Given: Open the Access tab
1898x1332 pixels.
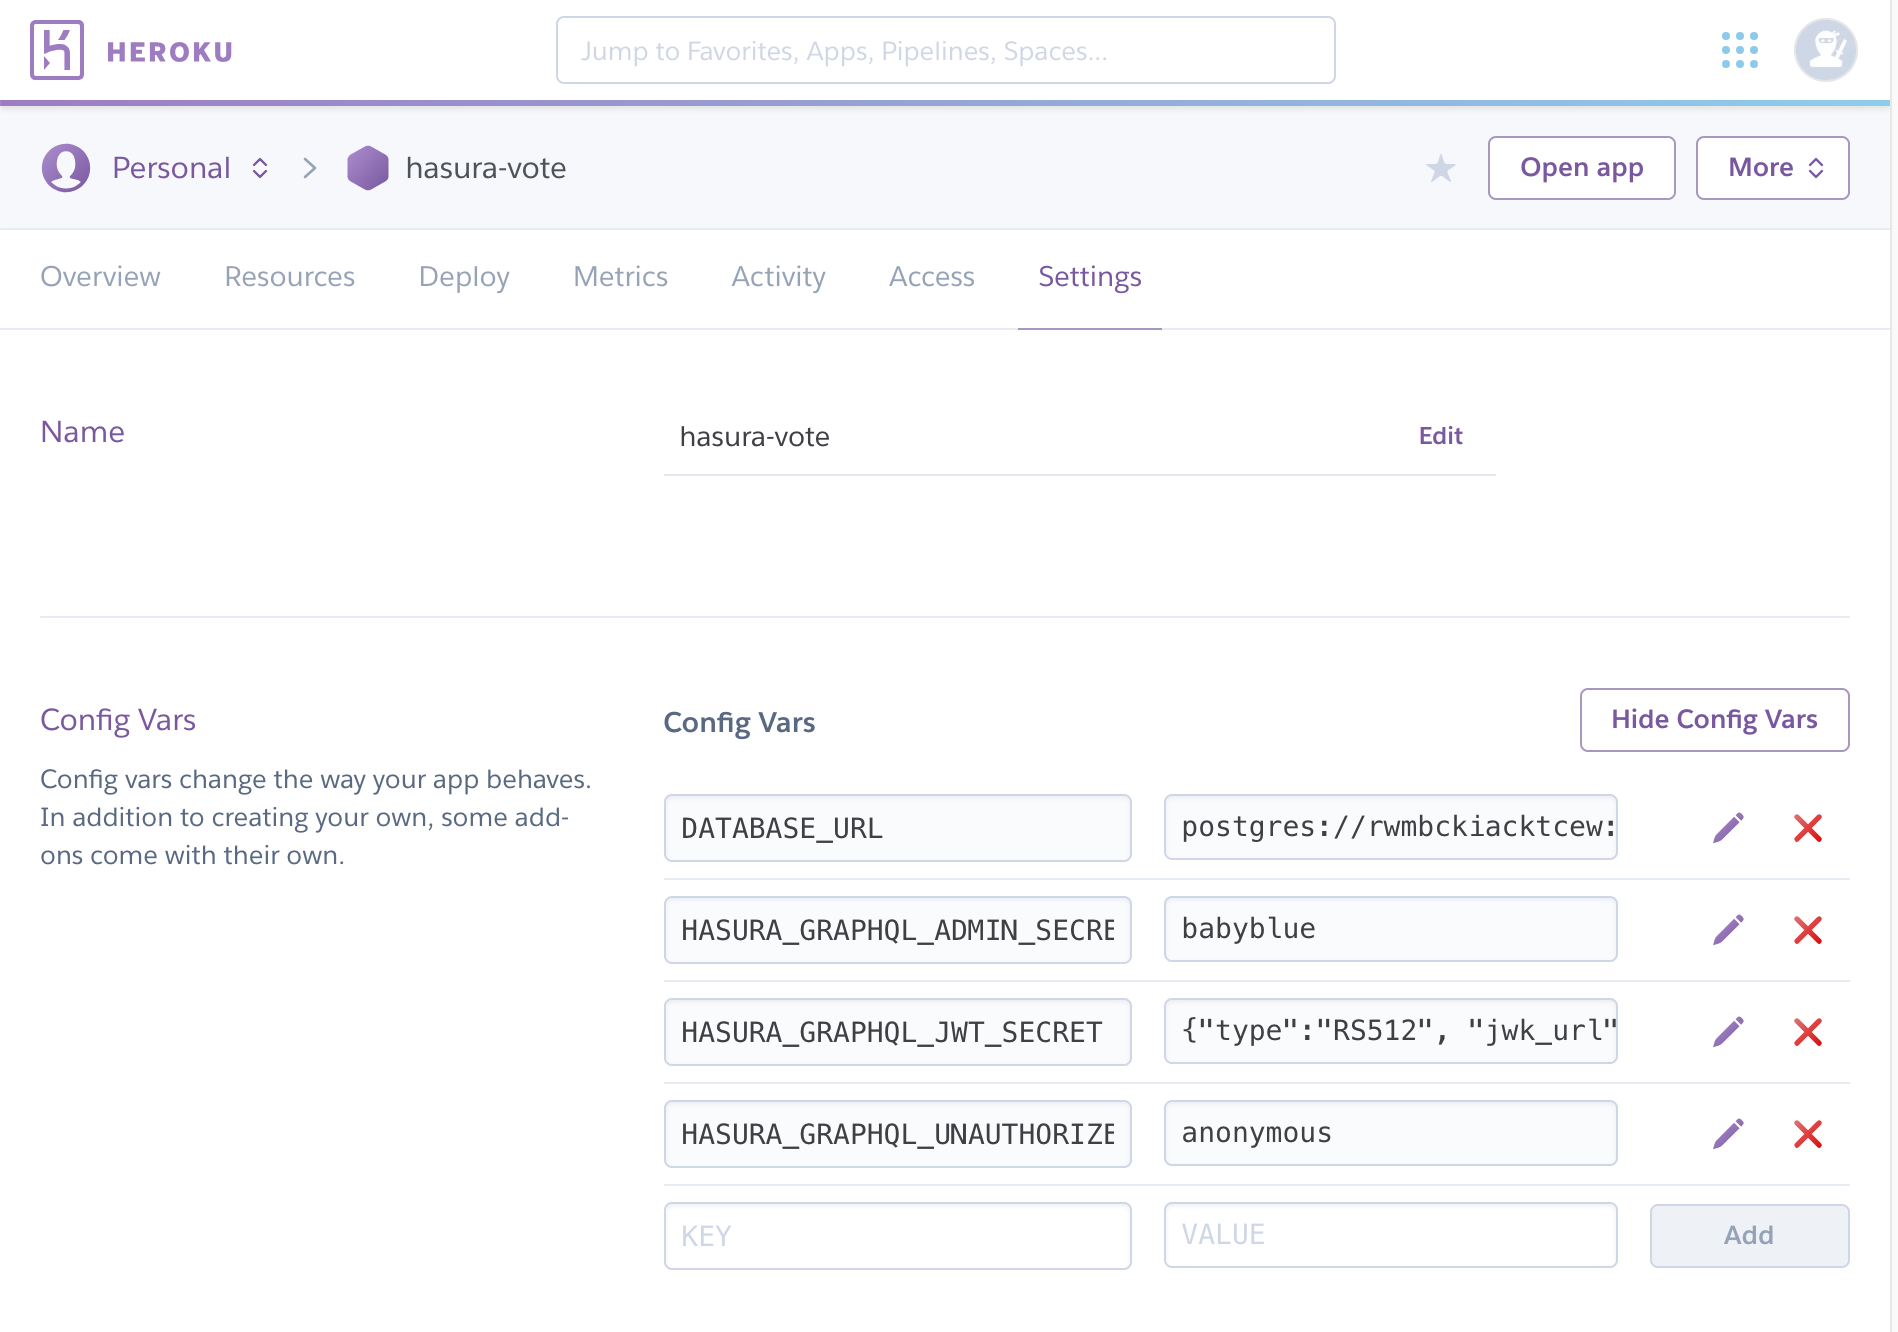Looking at the screenshot, I should pyautogui.click(x=932, y=277).
